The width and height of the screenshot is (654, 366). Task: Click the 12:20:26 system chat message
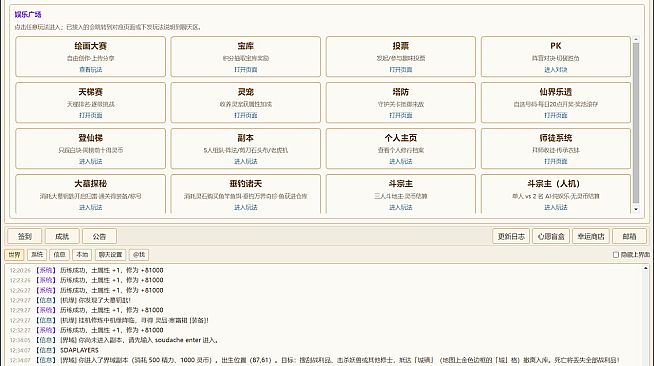coord(86,270)
